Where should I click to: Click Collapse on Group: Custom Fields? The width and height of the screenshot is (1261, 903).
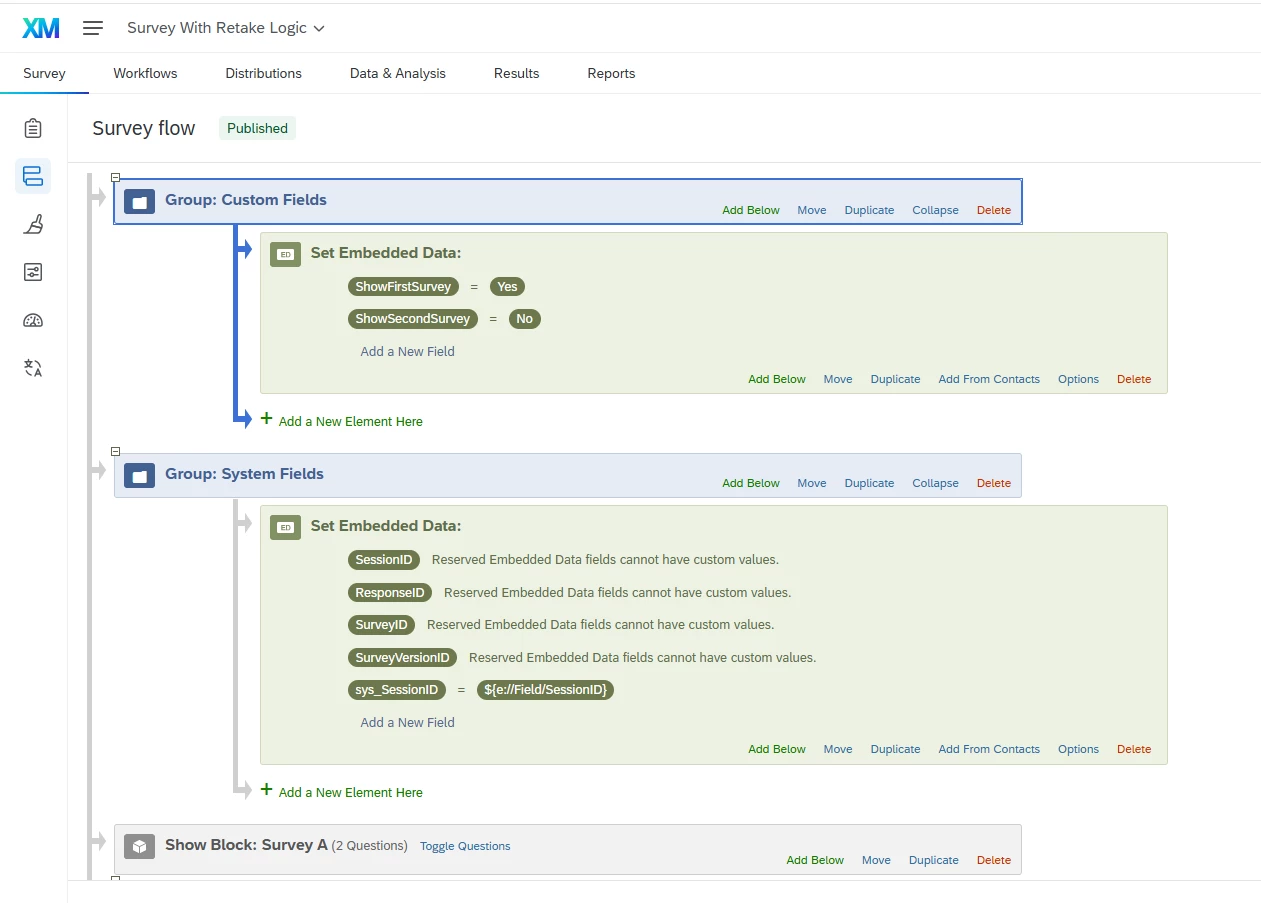(x=935, y=210)
